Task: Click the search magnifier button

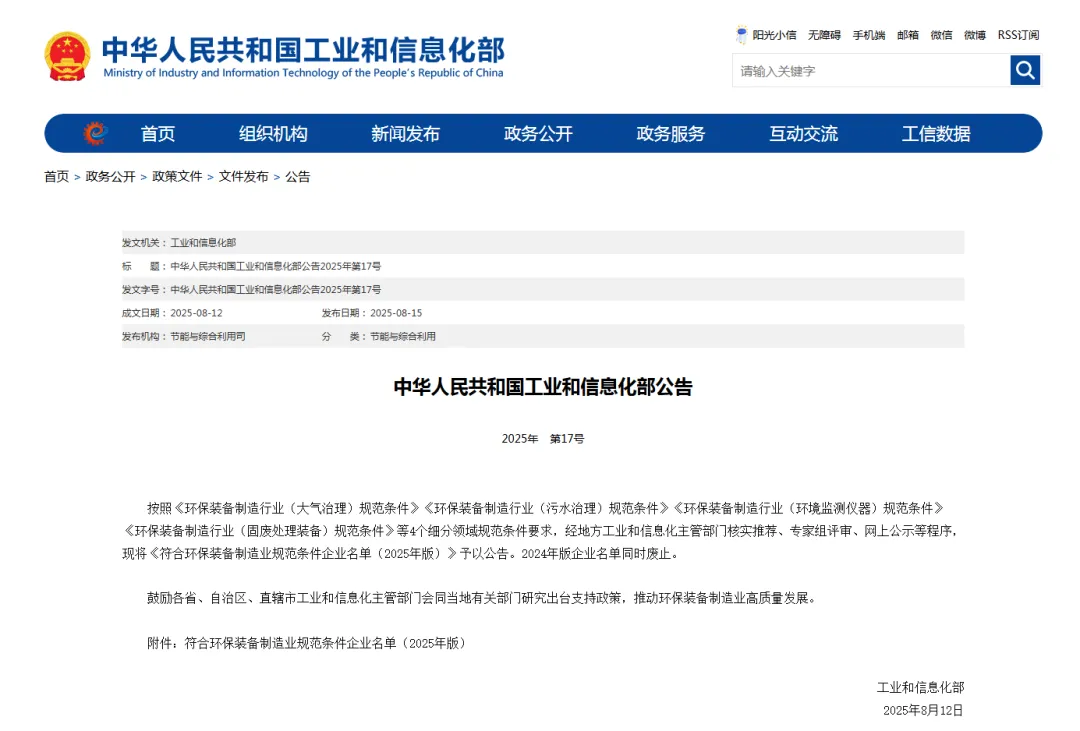Action: pos(1025,70)
